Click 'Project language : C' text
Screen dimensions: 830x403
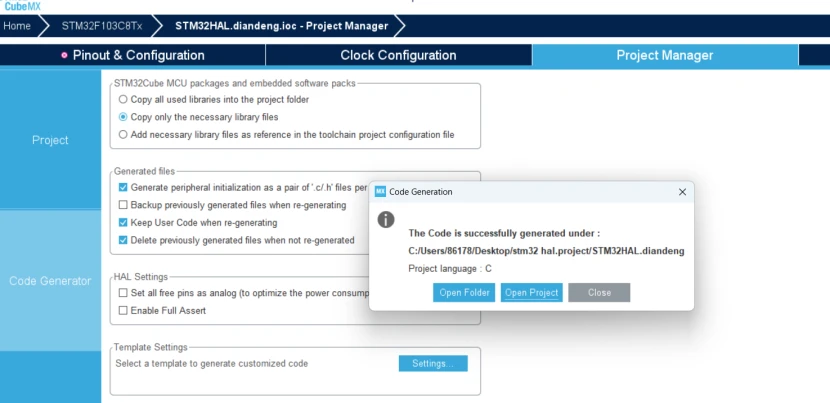click(450, 268)
